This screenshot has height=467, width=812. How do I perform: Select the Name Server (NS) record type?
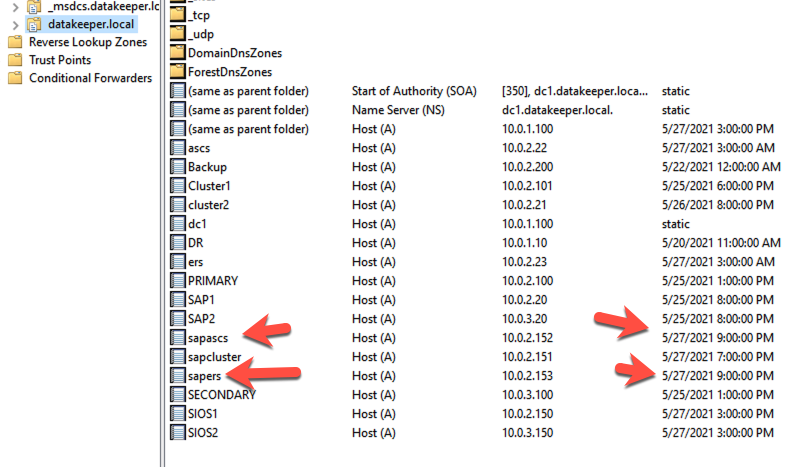pyautogui.click(x=398, y=110)
